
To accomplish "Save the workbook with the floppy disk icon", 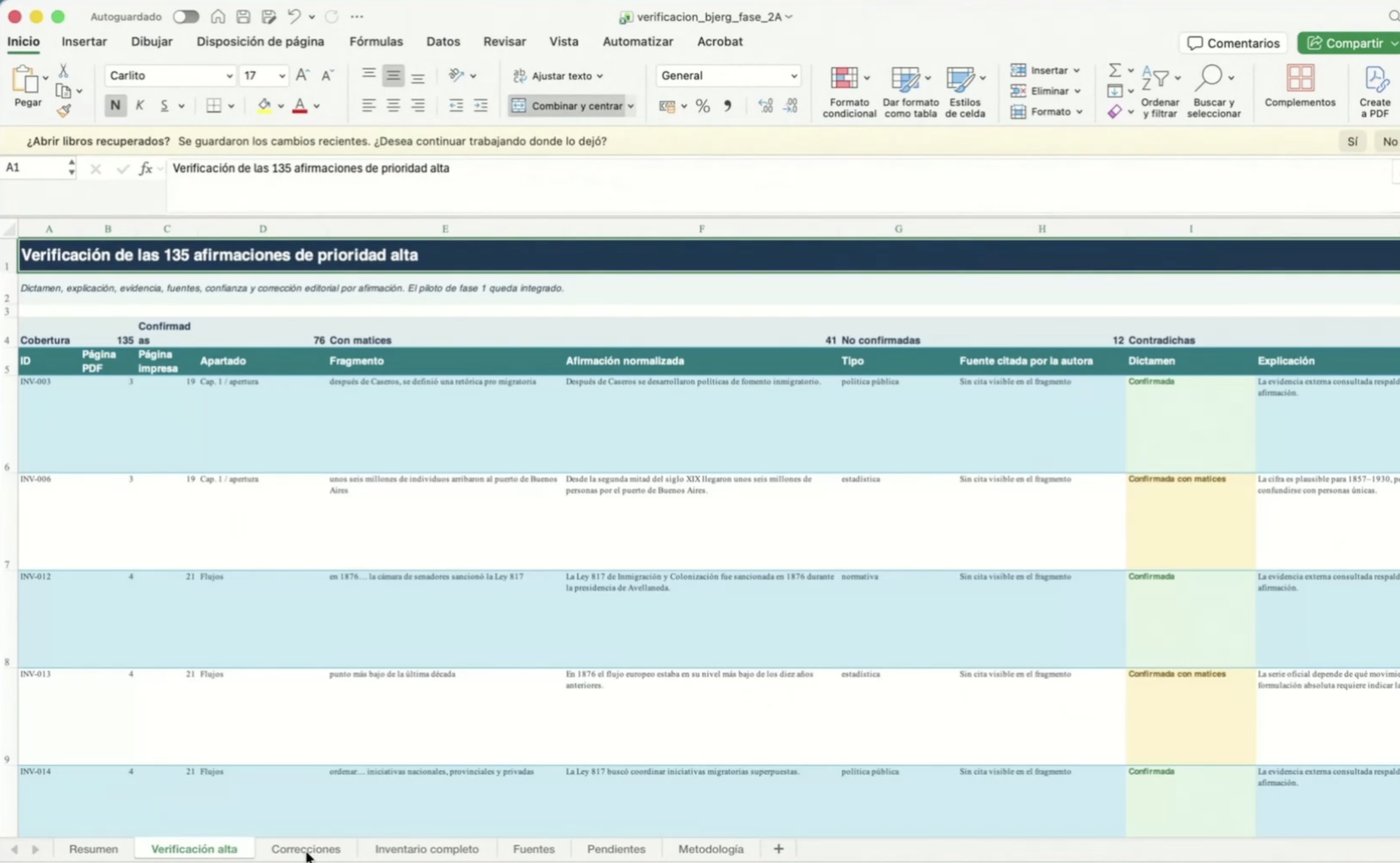I will point(243,17).
